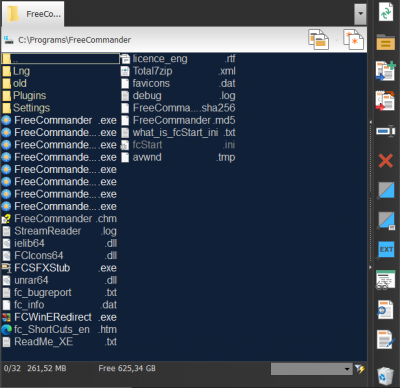Click the favorite folders icon in address bar
Screen dimensions: 400x388
pyautogui.click(x=318, y=40)
